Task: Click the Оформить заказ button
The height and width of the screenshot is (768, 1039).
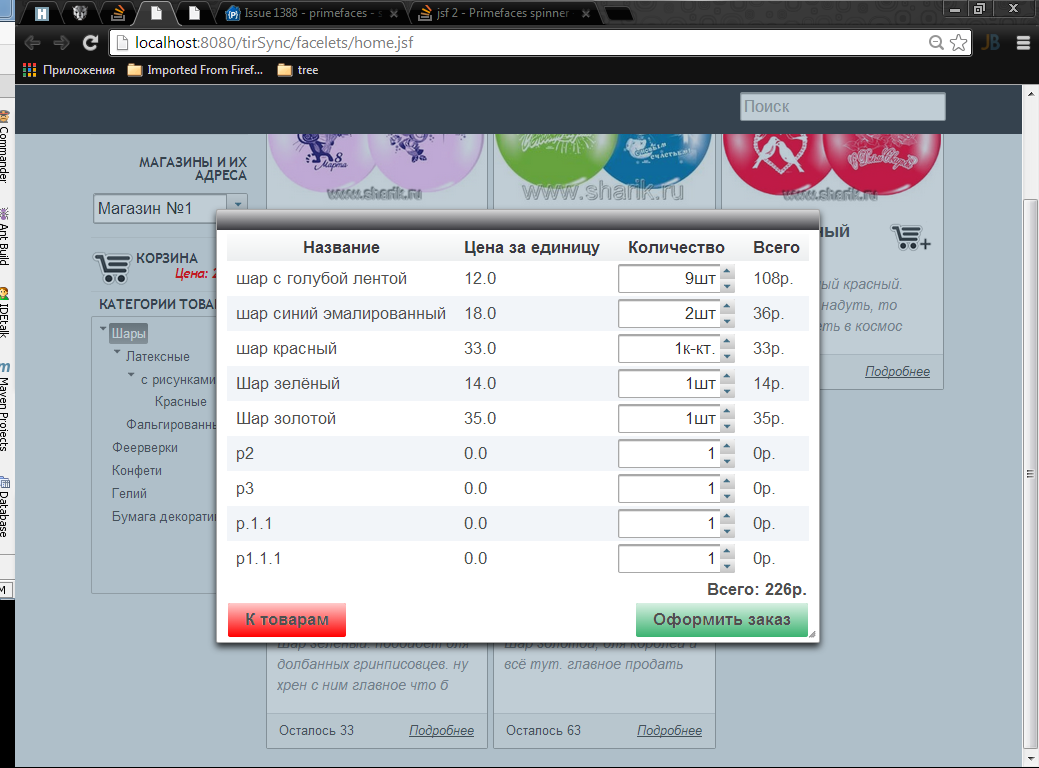Action: 722,620
